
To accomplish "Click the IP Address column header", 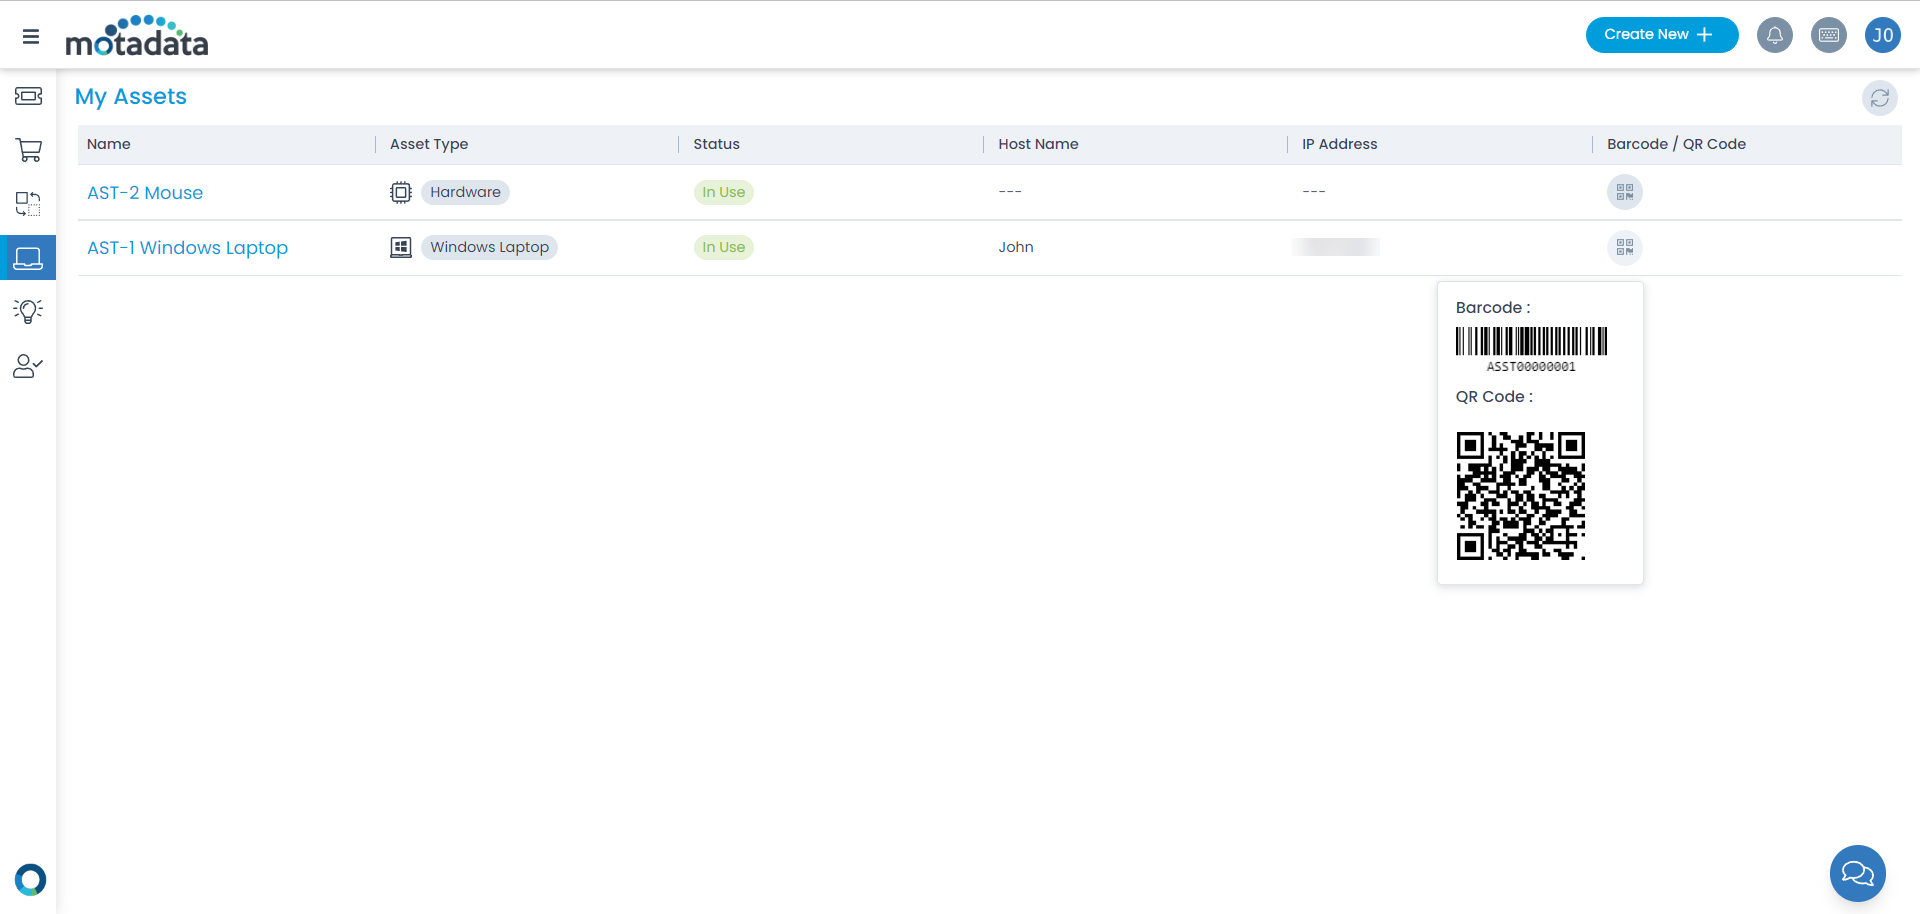I will [x=1340, y=144].
